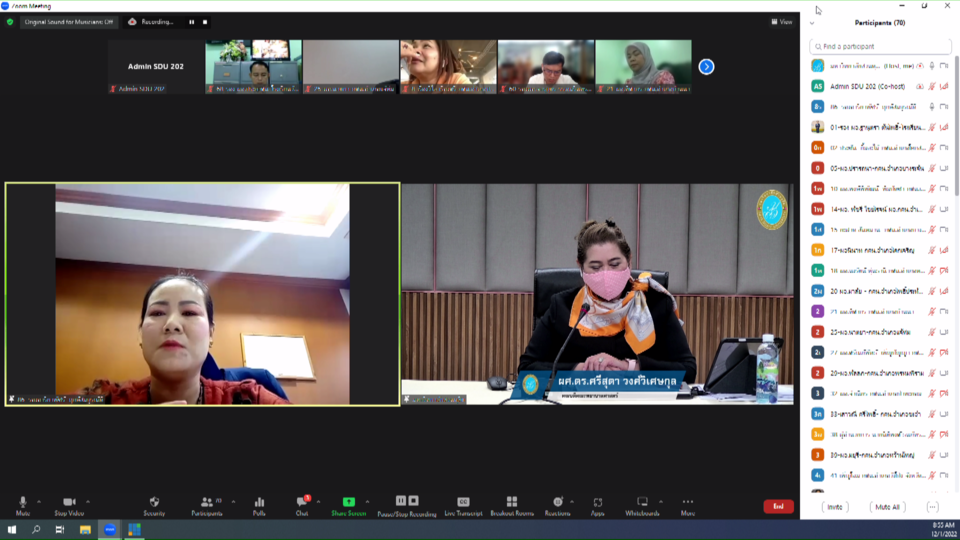
Task: Open Task View on taskbar
Action: (59, 530)
